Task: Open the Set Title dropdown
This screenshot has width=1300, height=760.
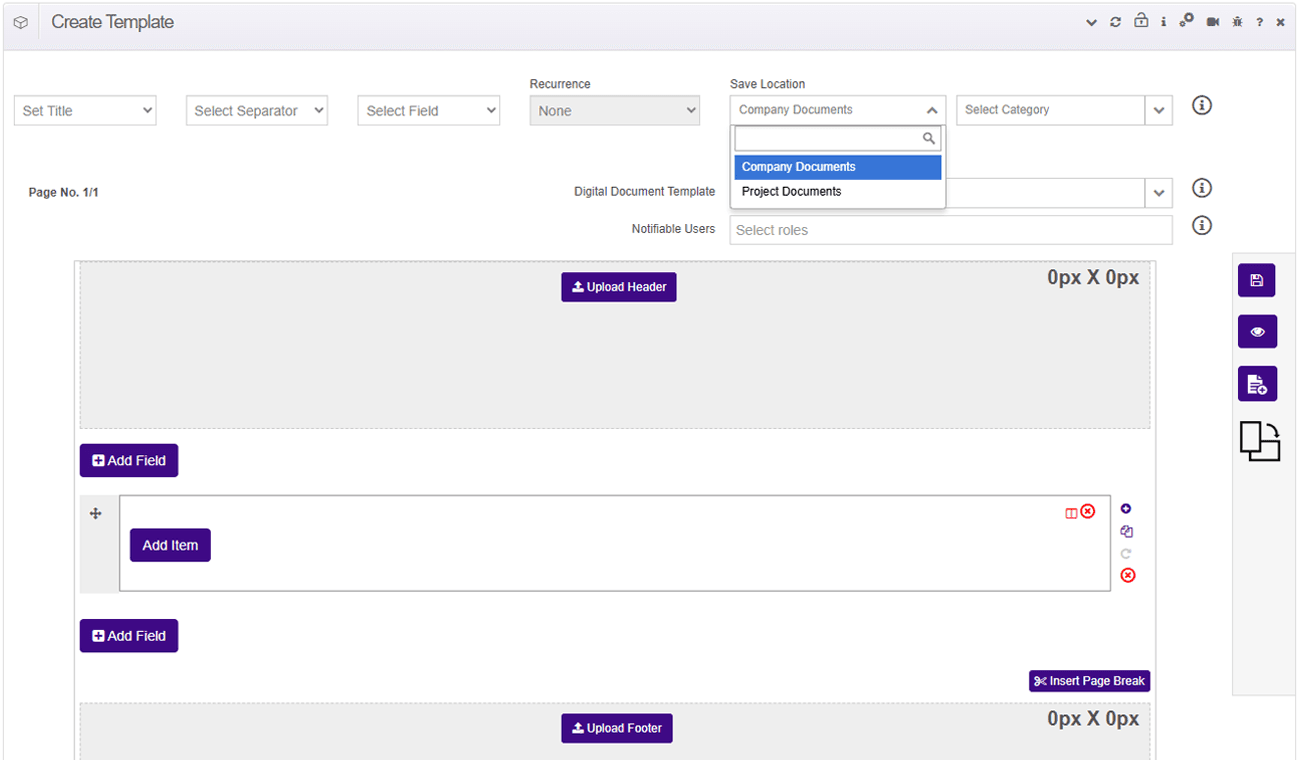Action: pos(85,111)
